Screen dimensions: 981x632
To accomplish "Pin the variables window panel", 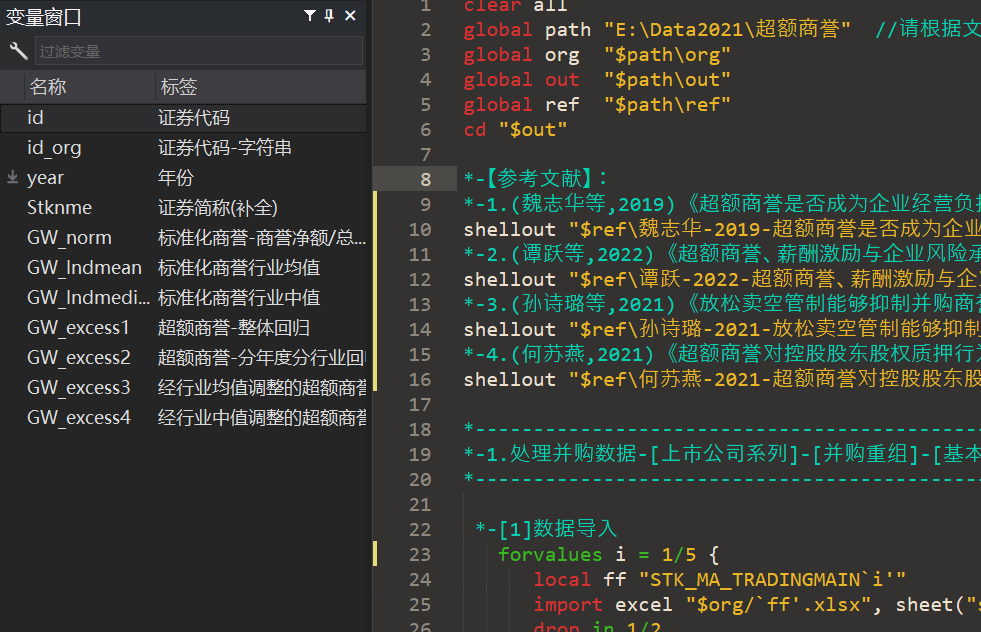I will coord(329,16).
